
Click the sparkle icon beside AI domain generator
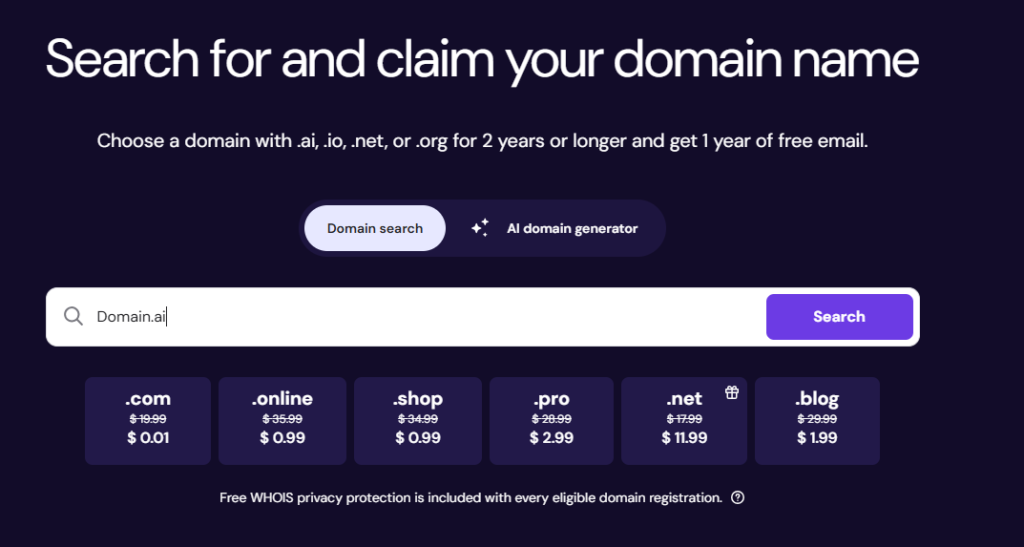tap(480, 228)
